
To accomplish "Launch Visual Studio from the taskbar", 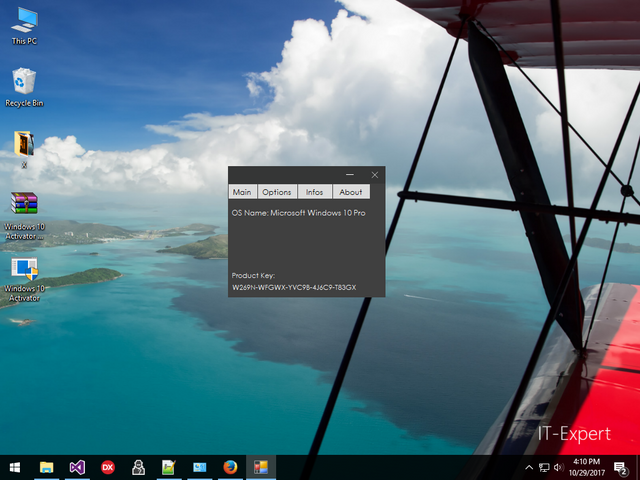I will (77, 467).
